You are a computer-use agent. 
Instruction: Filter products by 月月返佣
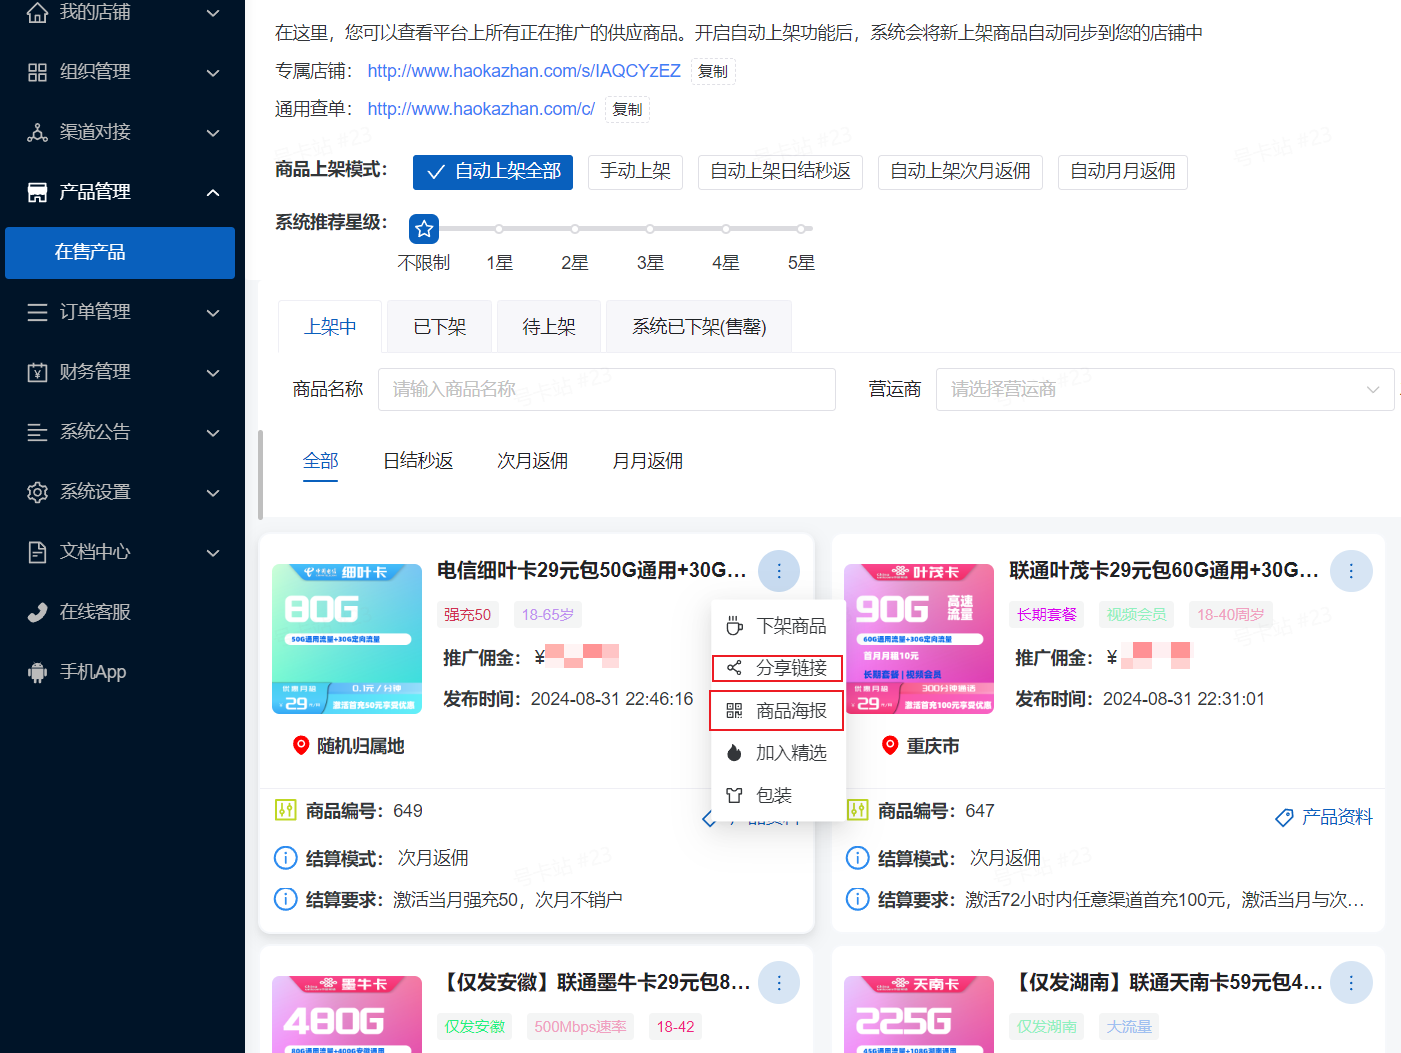(x=648, y=461)
